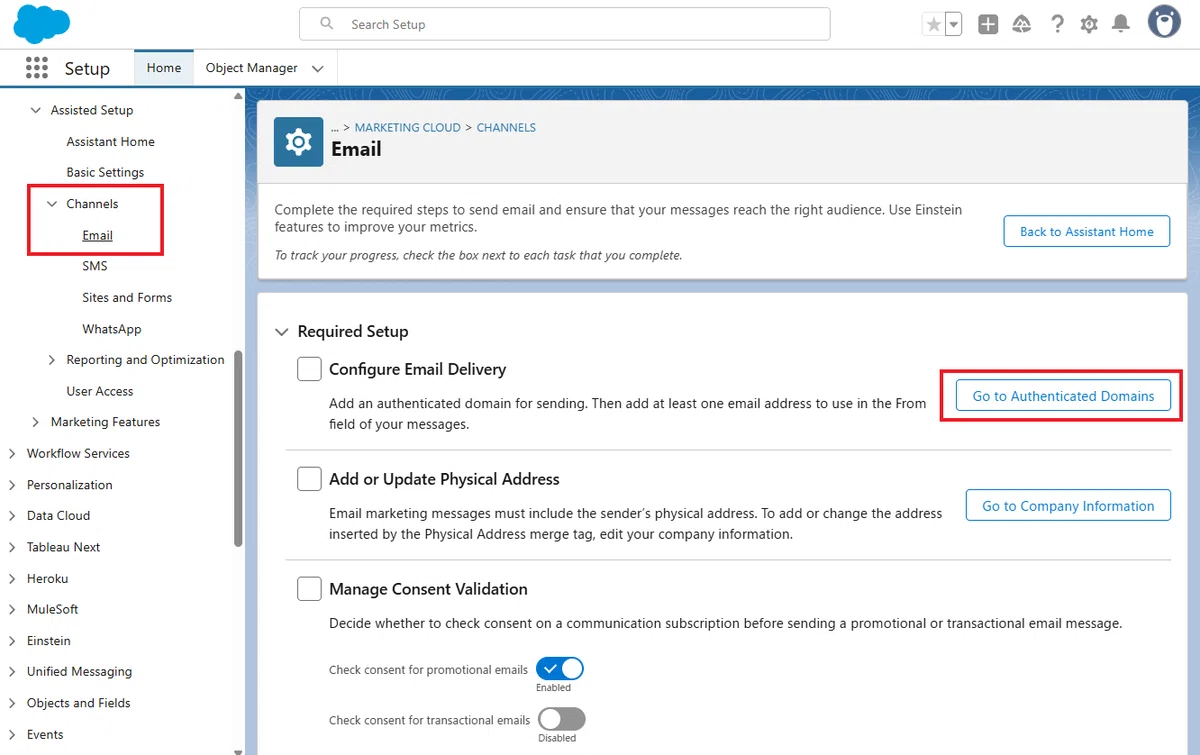Image resolution: width=1200 pixels, height=755 pixels.
Task: Switch to the Object Manager tab
Action: 251,68
